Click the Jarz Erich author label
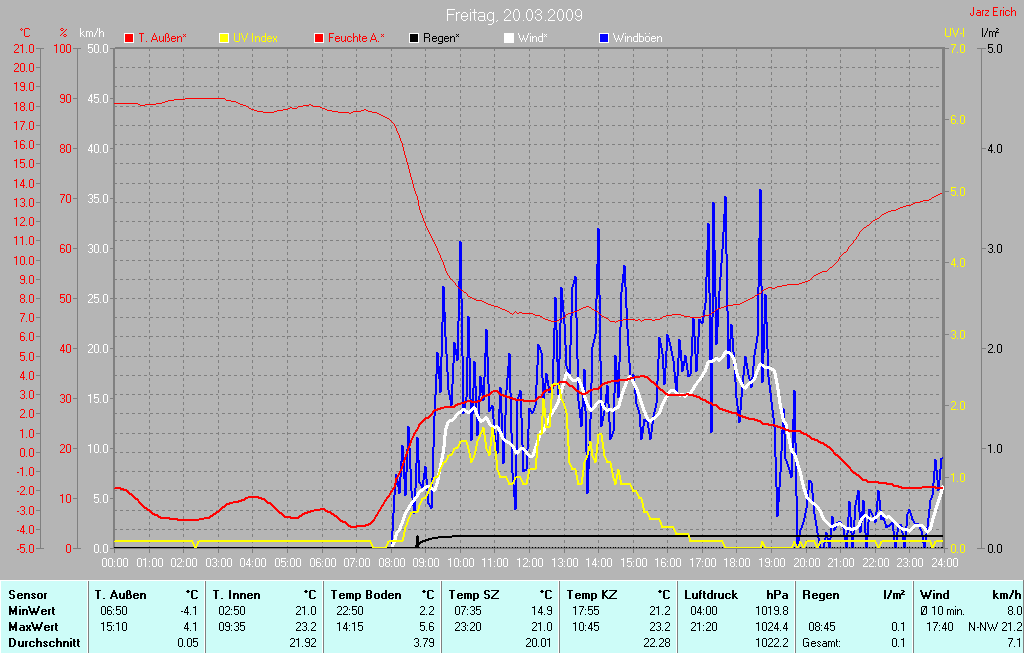1024x653 pixels. pos(994,13)
